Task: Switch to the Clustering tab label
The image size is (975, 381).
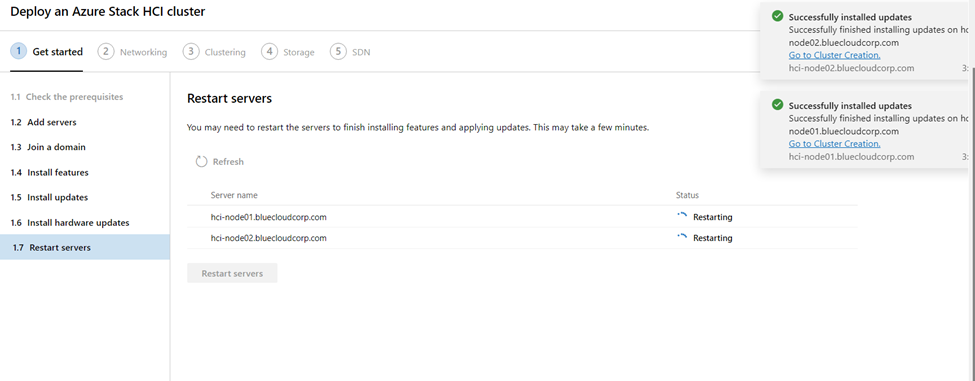Action: (225, 52)
